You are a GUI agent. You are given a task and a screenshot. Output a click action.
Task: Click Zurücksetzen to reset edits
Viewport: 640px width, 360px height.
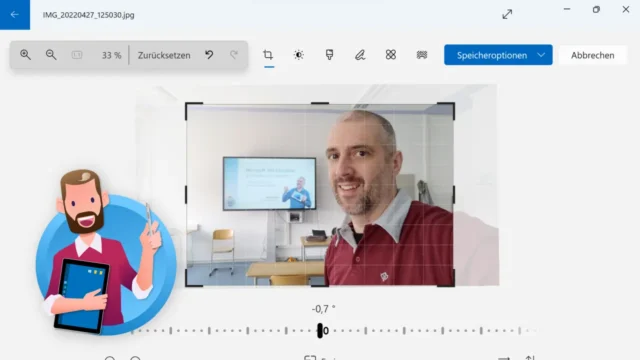point(164,55)
